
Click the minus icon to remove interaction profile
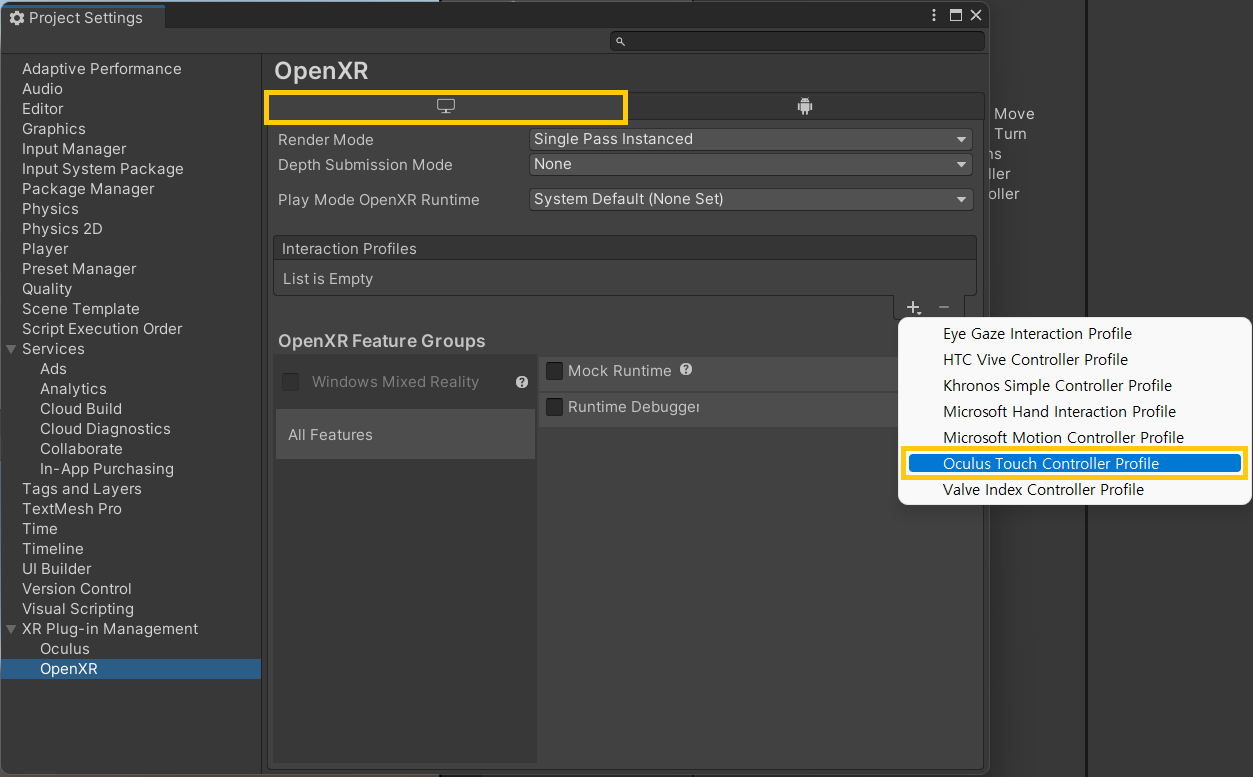(943, 307)
